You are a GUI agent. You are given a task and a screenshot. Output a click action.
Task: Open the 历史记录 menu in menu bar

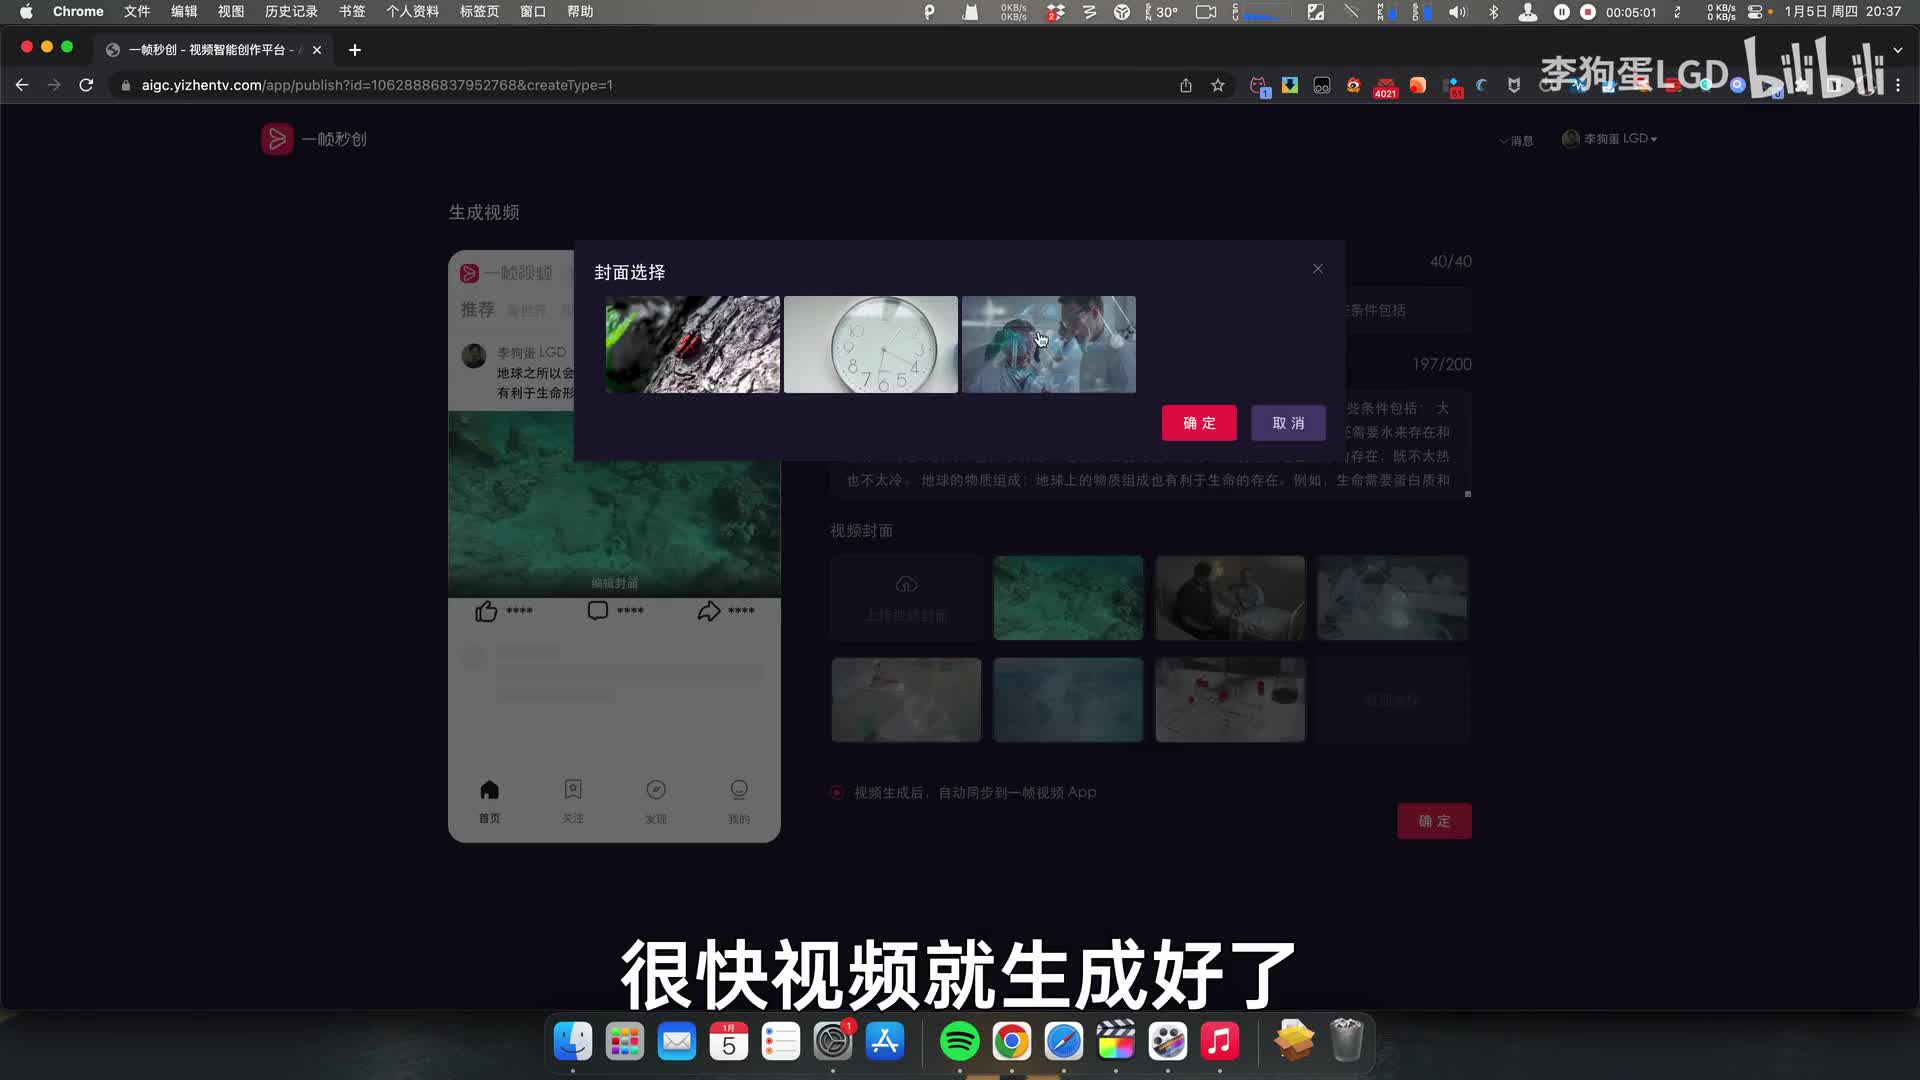point(291,12)
